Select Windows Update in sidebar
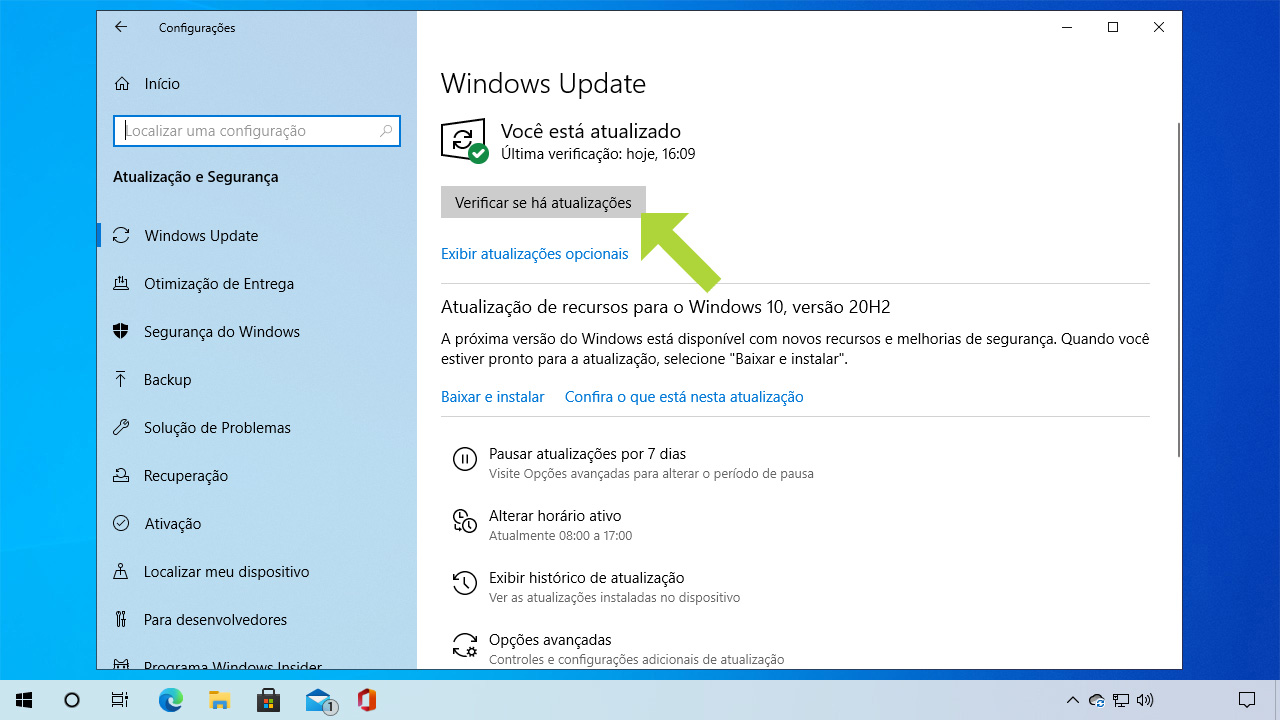This screenshot has width=1280, height=720. click(257, 236)
